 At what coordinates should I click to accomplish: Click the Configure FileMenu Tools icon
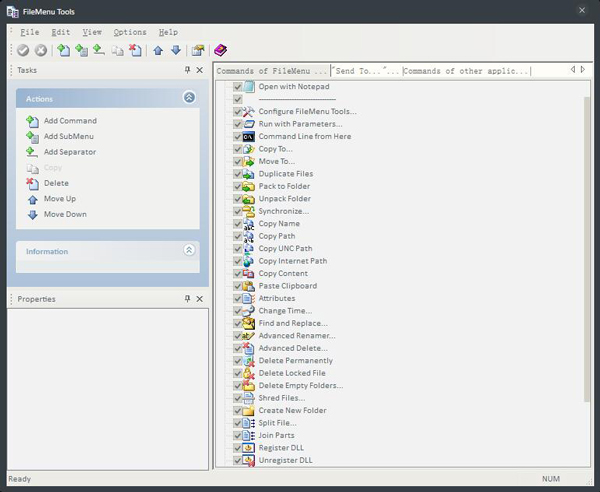(x=249, y=112)
